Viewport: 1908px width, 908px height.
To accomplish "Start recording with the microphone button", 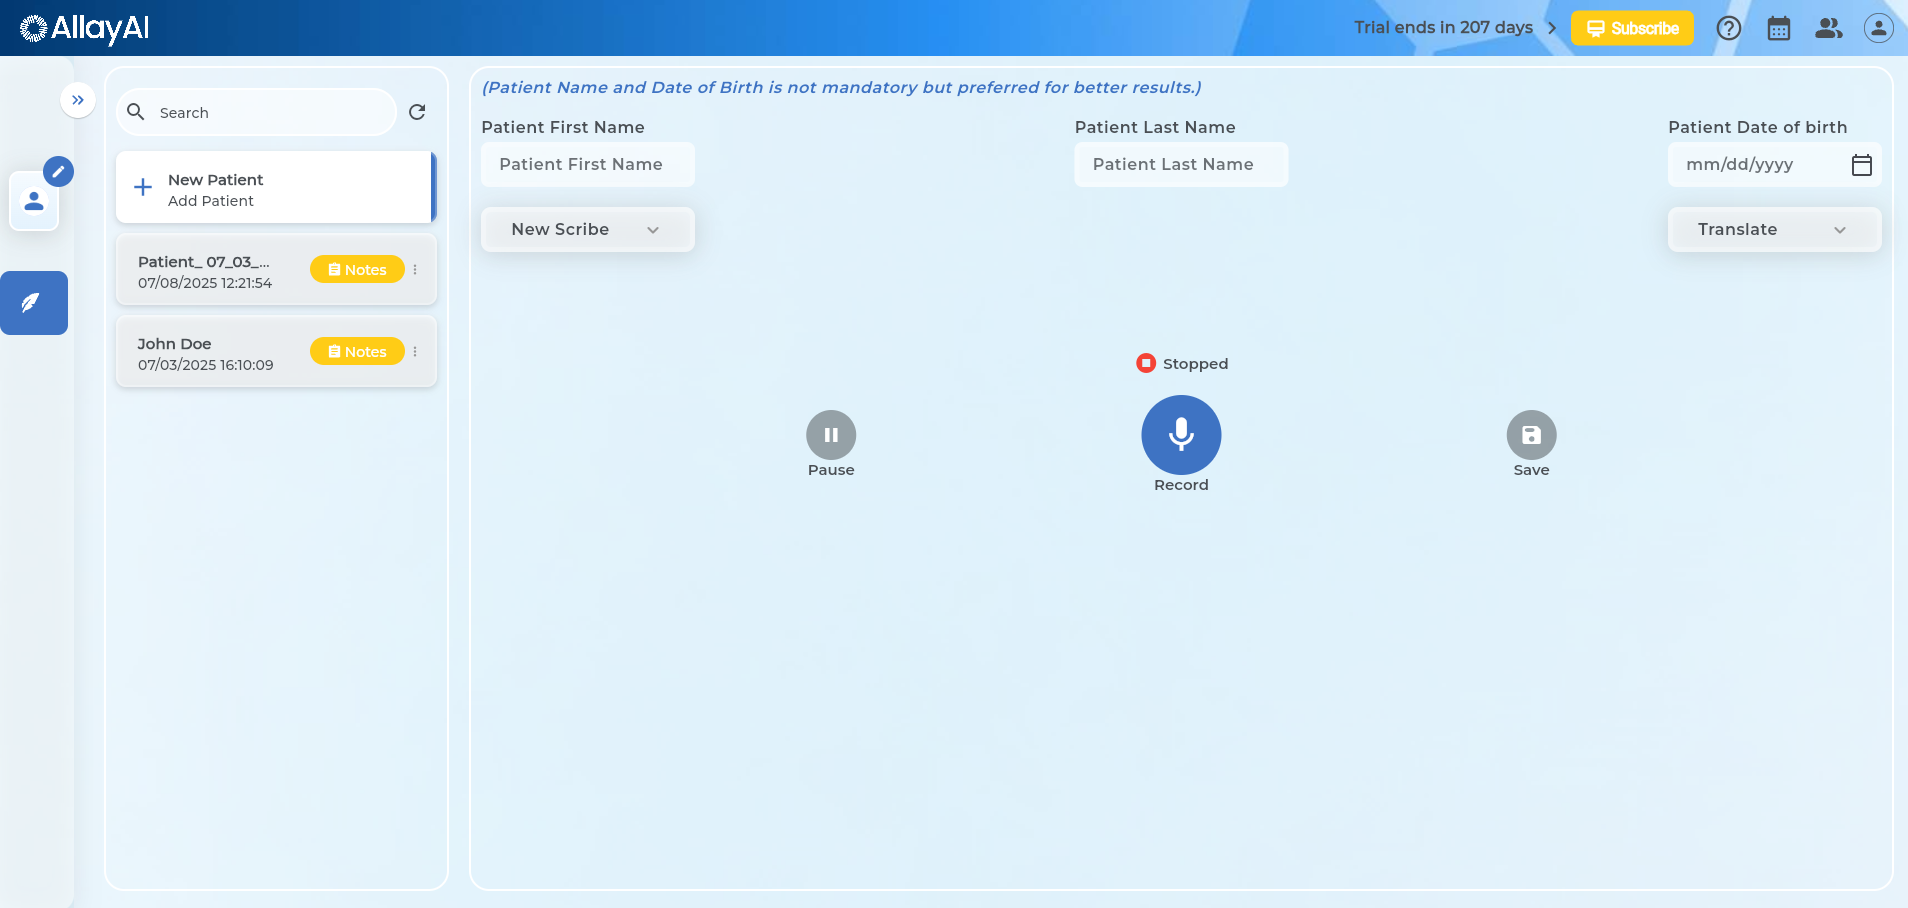I will coord(1181,435).
